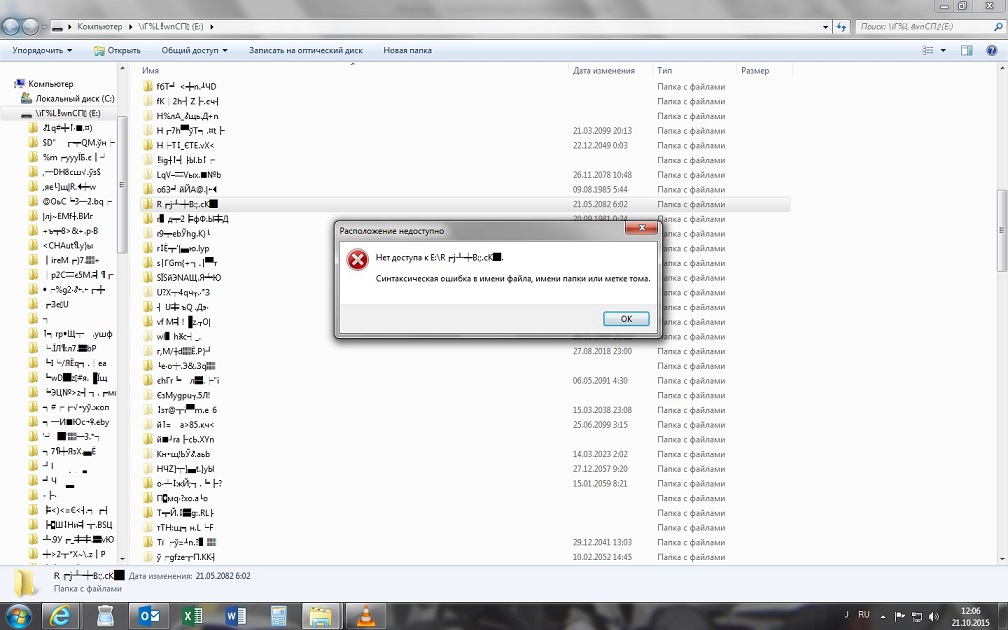Open the Упорядочить dropdown menu

tap(42, 50)
